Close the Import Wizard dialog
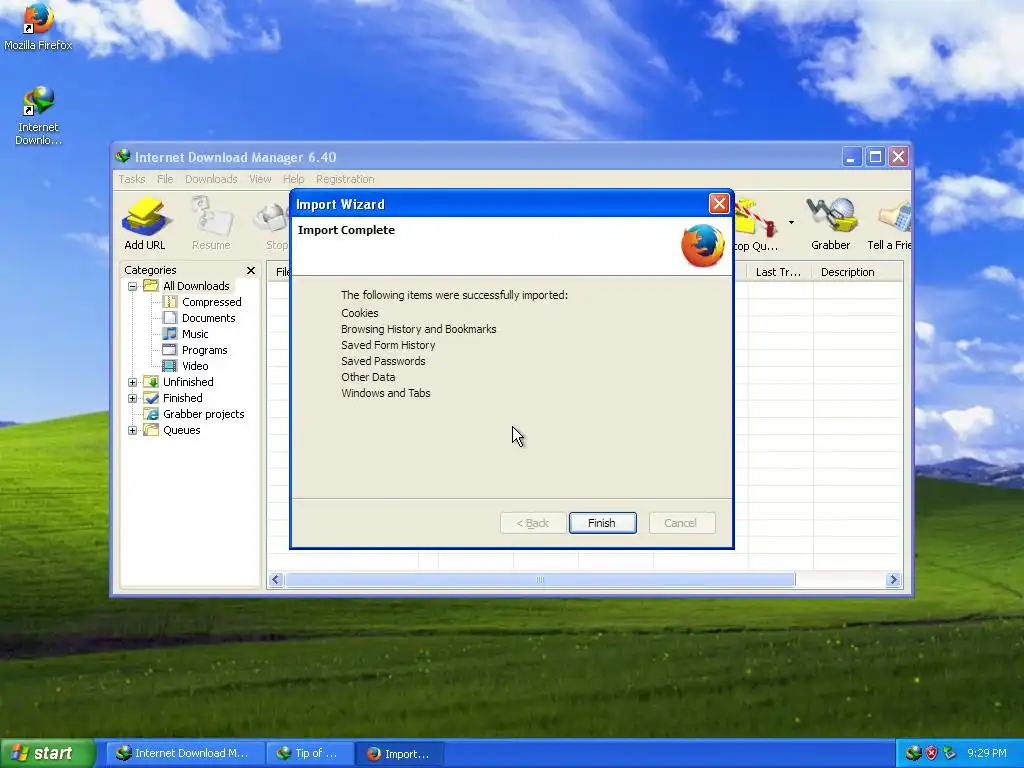 [x=719, y=204]
